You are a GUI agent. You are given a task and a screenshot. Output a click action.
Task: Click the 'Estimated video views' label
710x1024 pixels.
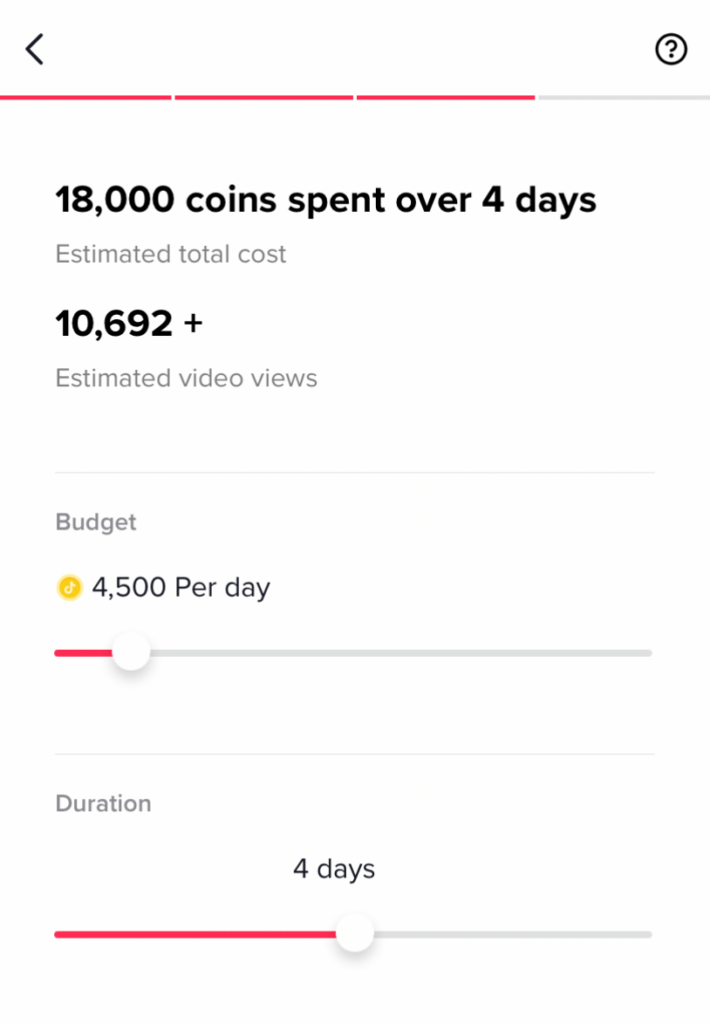pos(186,378)
